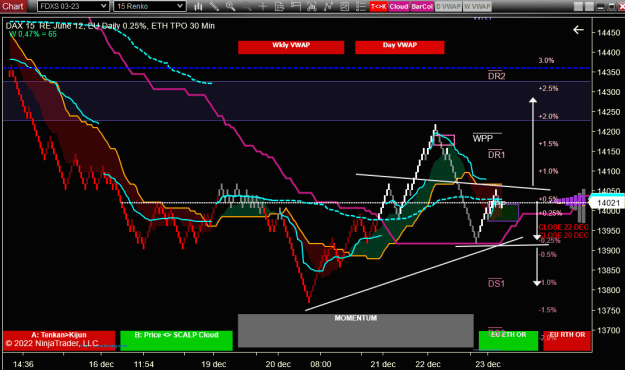This screenshot has width=625, height=370.
Task: Open the Indicators icon
Action: (328, 6)
